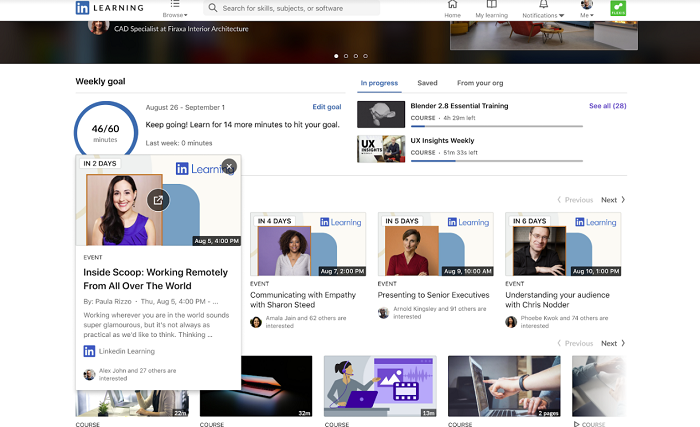700x427 pixels.
Task: Switch to Saved tab
Action: (x=427, y=83)
